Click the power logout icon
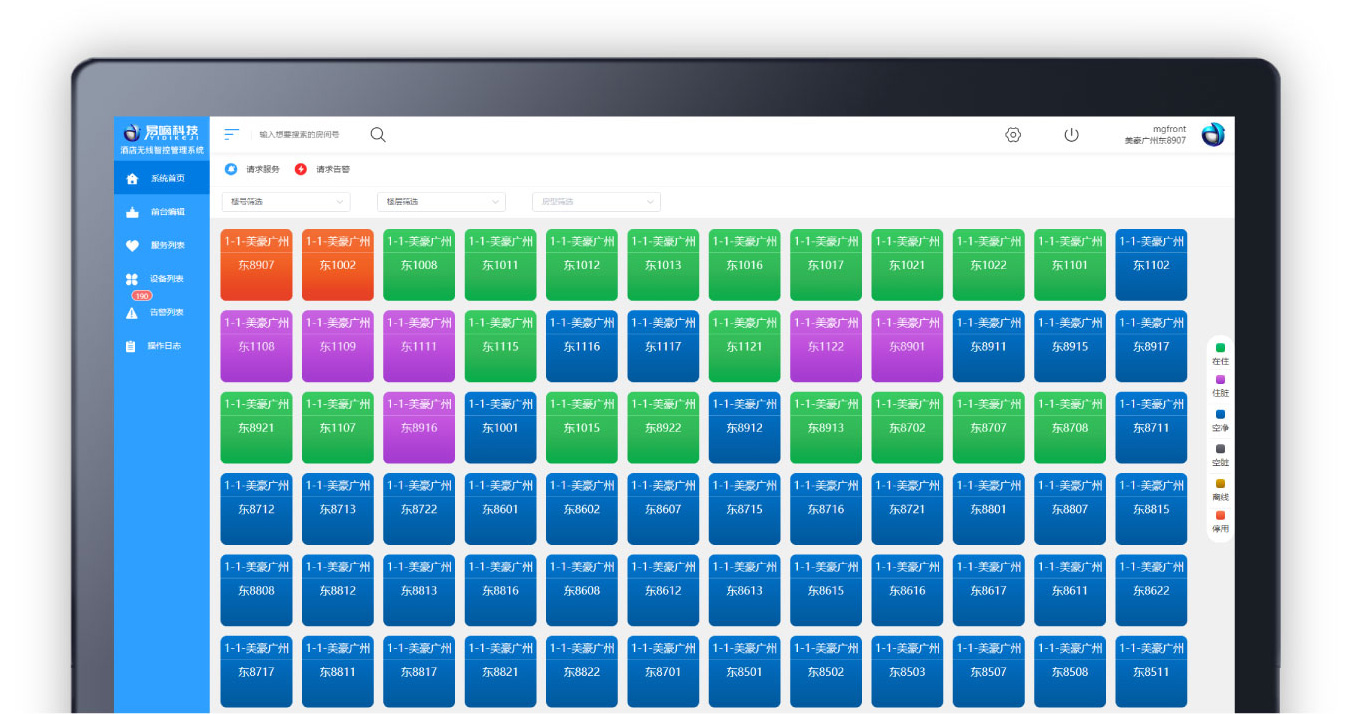 (x=1071, y=135)
